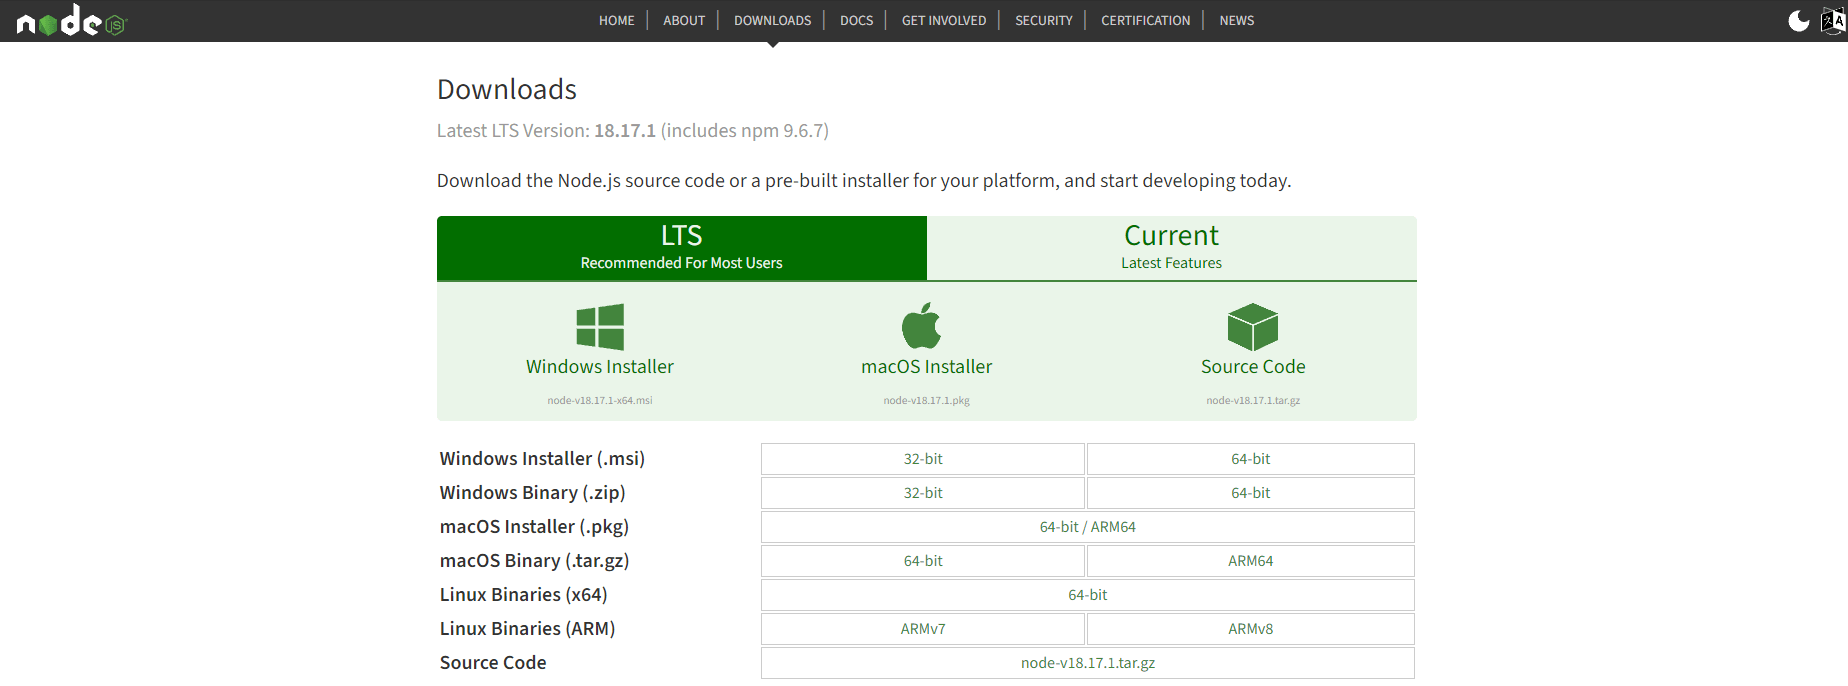Click the Source Code cube icon

coord(1253,327)
